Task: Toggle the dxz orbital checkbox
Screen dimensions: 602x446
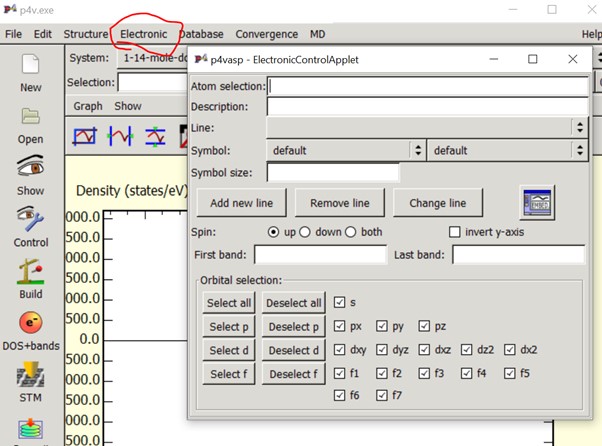Action: coord(424,350)
